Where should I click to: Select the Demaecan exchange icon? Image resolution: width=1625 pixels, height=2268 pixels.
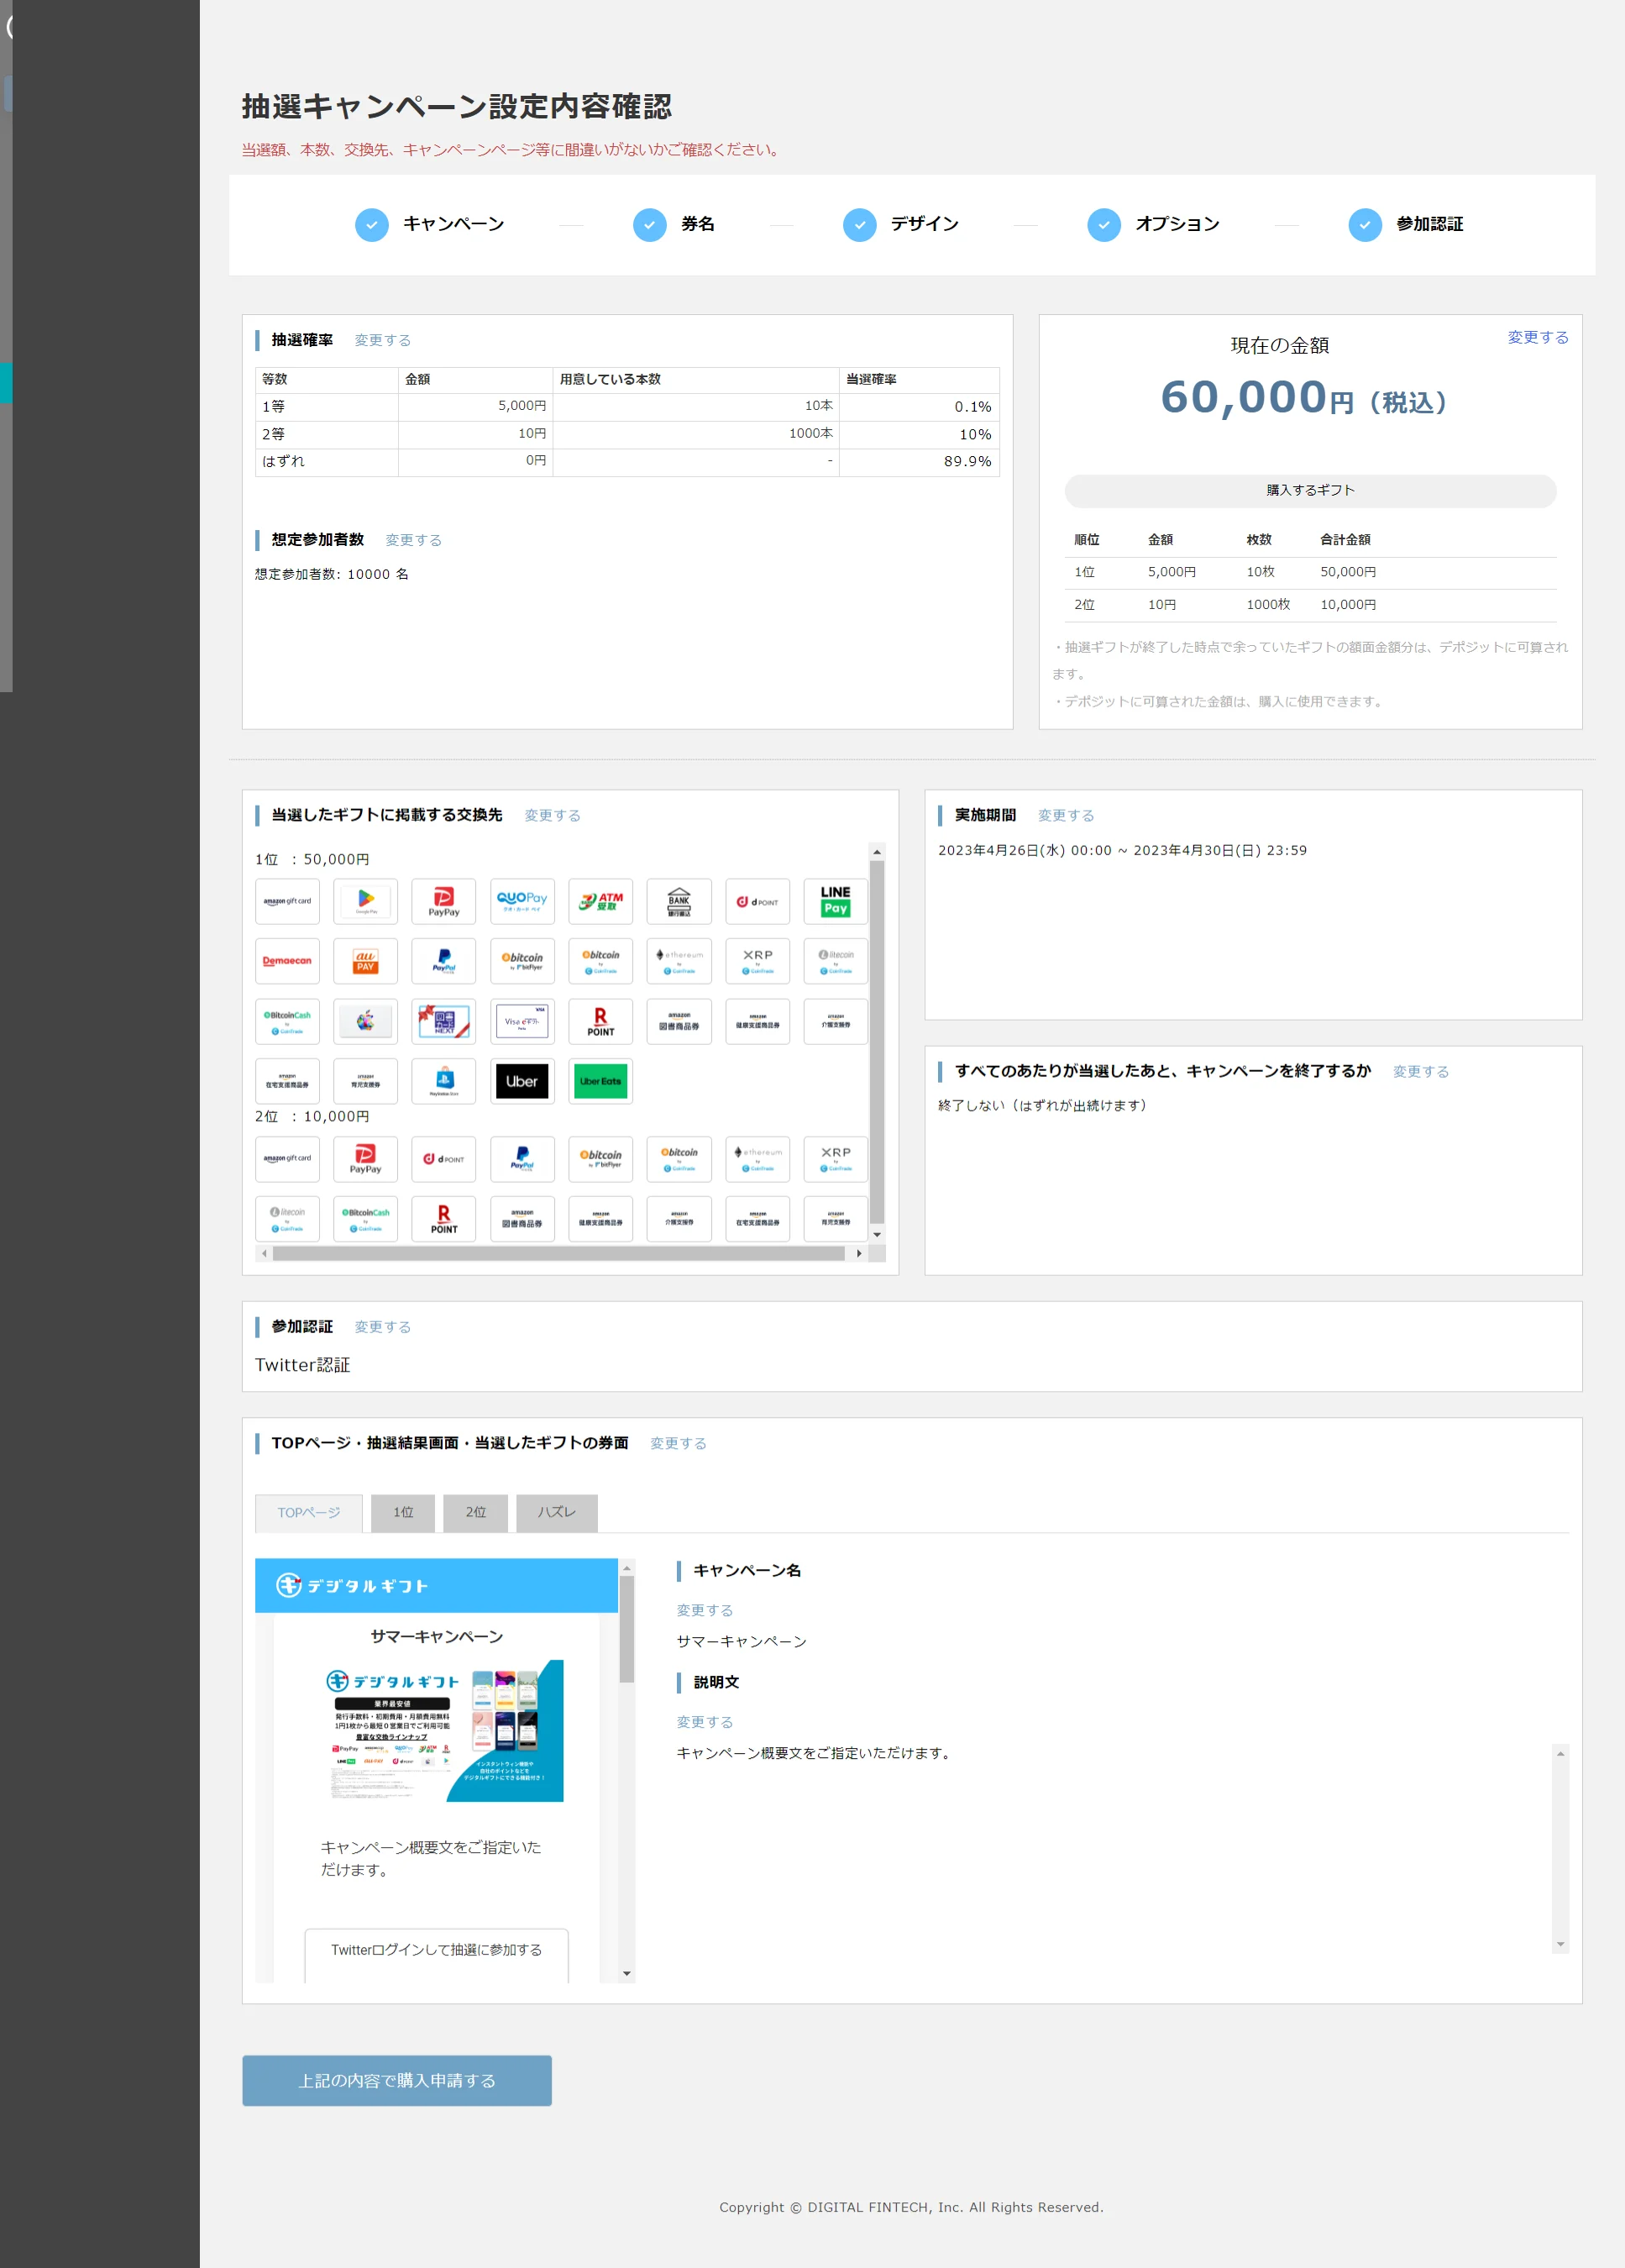287,961
